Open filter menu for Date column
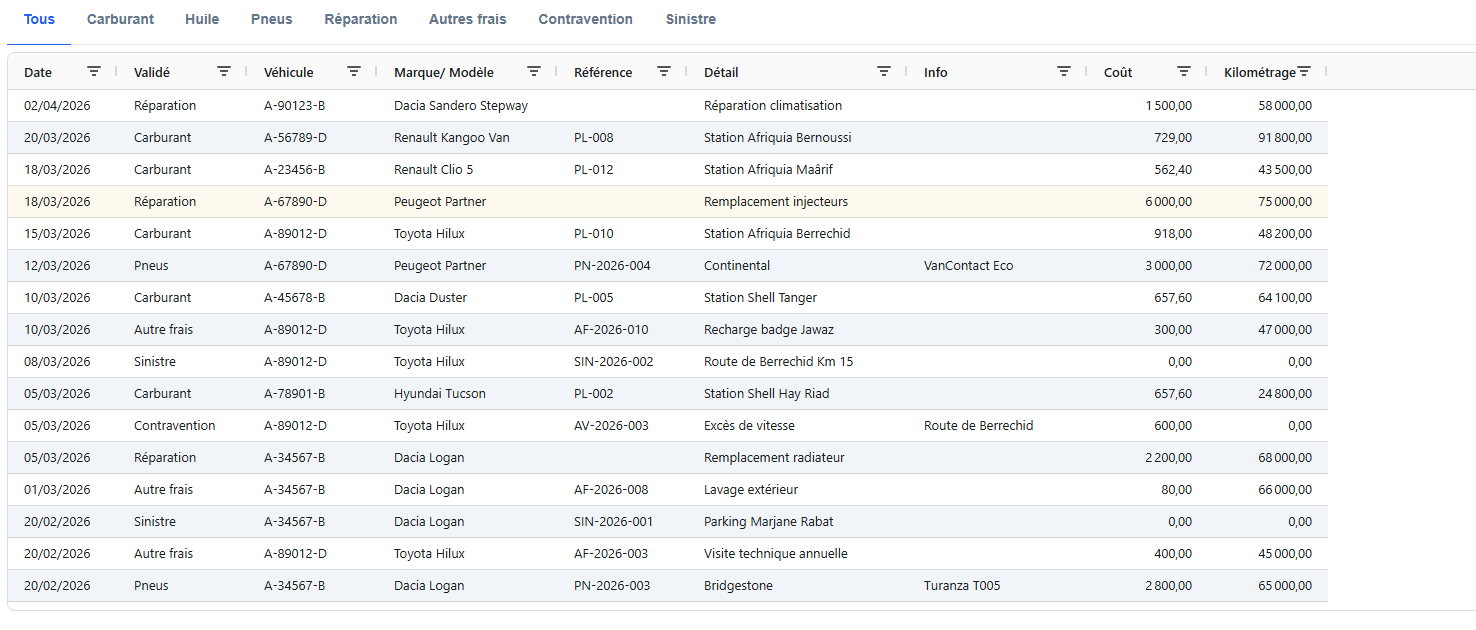The height and width of the screenshot is (630, 1476). (94, 71)
